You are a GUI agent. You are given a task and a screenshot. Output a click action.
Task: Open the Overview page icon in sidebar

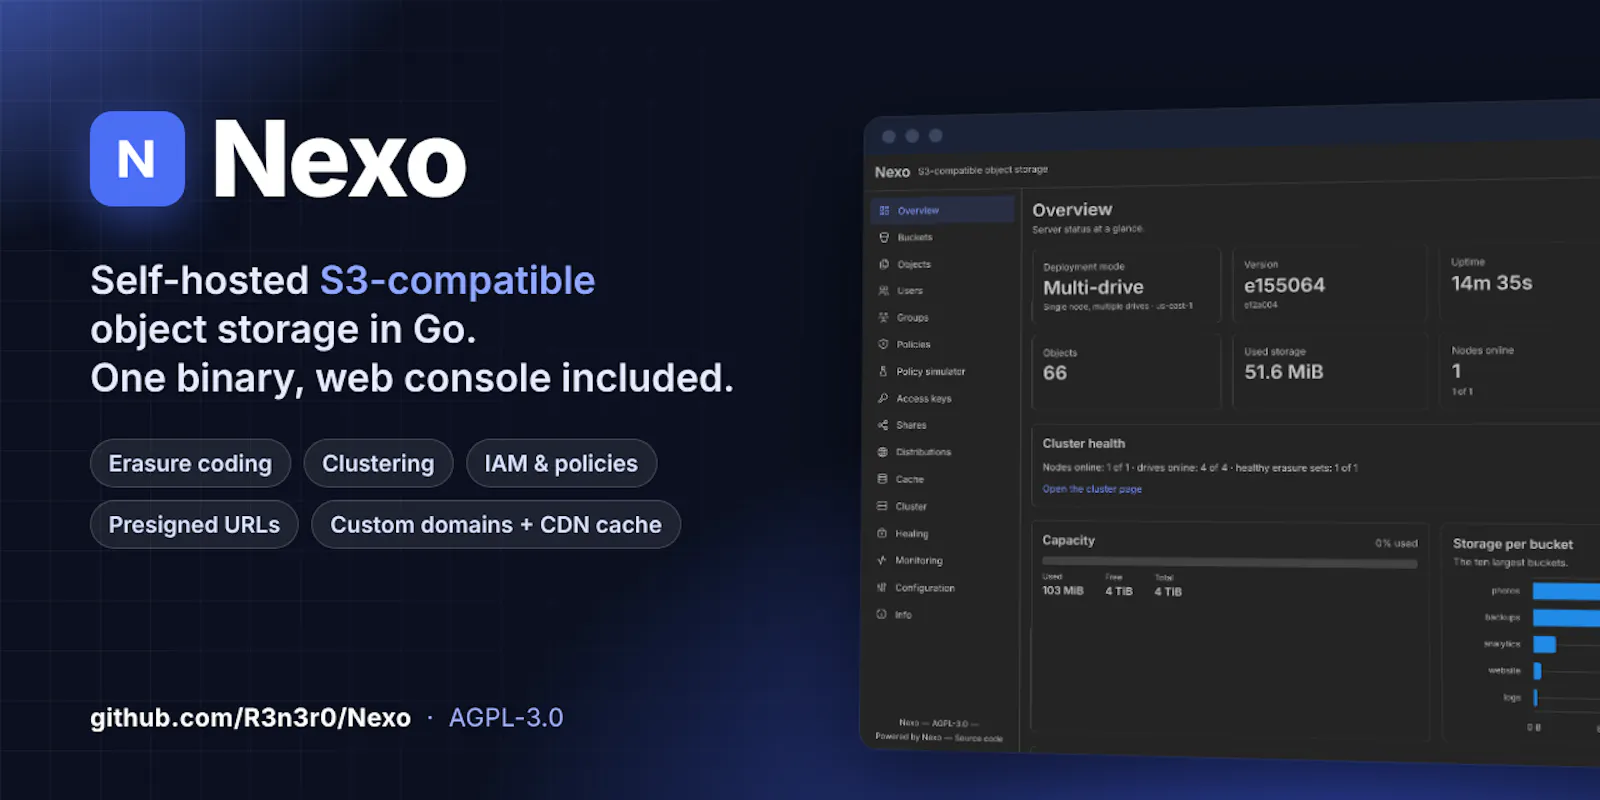point(884,211)
